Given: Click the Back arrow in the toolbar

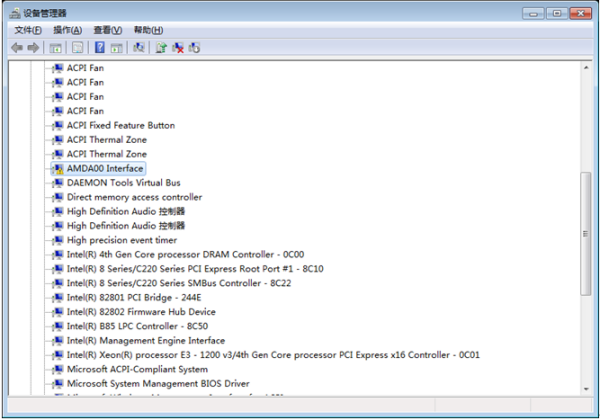Looking at the screenshot, I should point(17,47).
